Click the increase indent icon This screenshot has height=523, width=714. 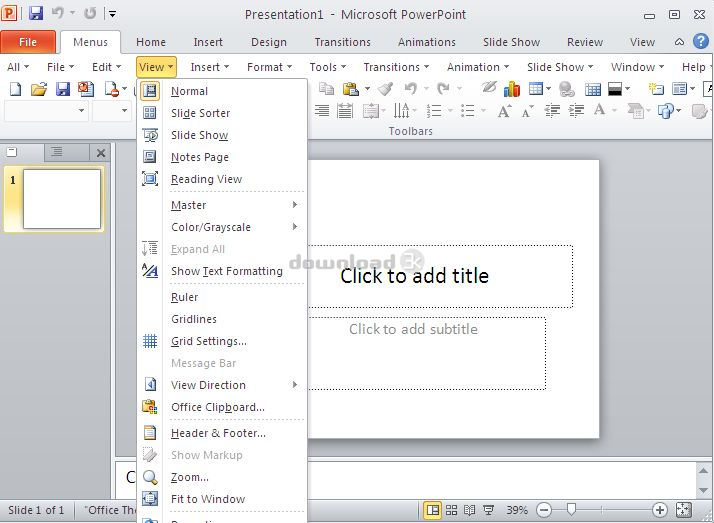pos(576,111)
